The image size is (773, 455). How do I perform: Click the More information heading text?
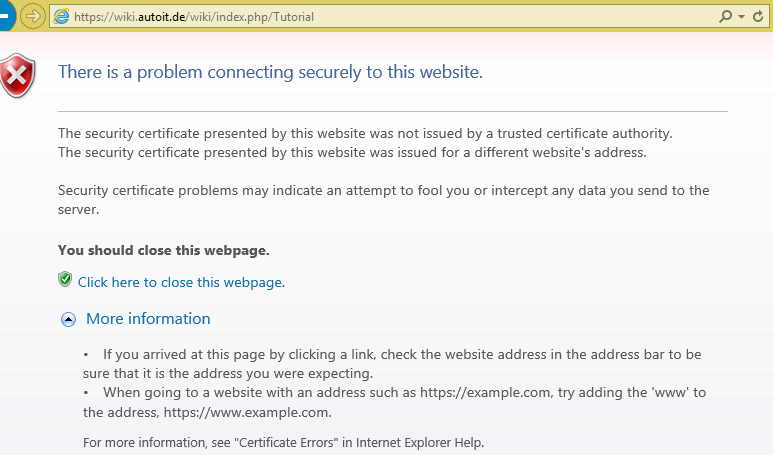(x=148, y=319)
